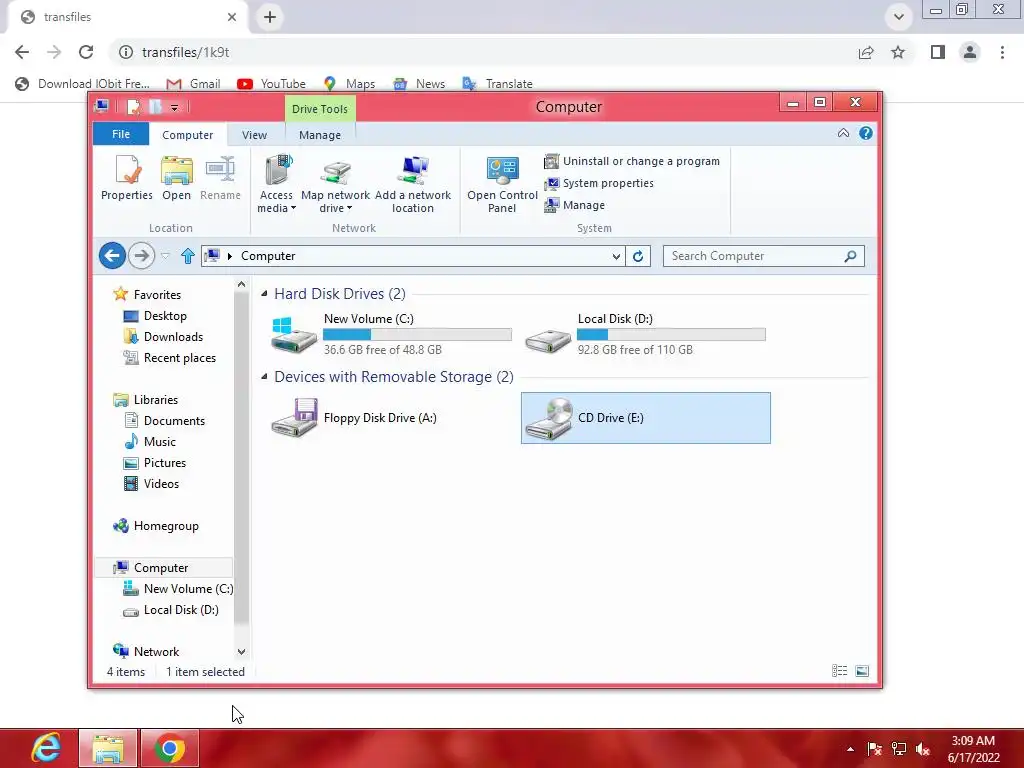Image resolution: width=1024 pixels, height=768 pixels.
Task: Open the Map network drive menu
Action: coord(335,184)
